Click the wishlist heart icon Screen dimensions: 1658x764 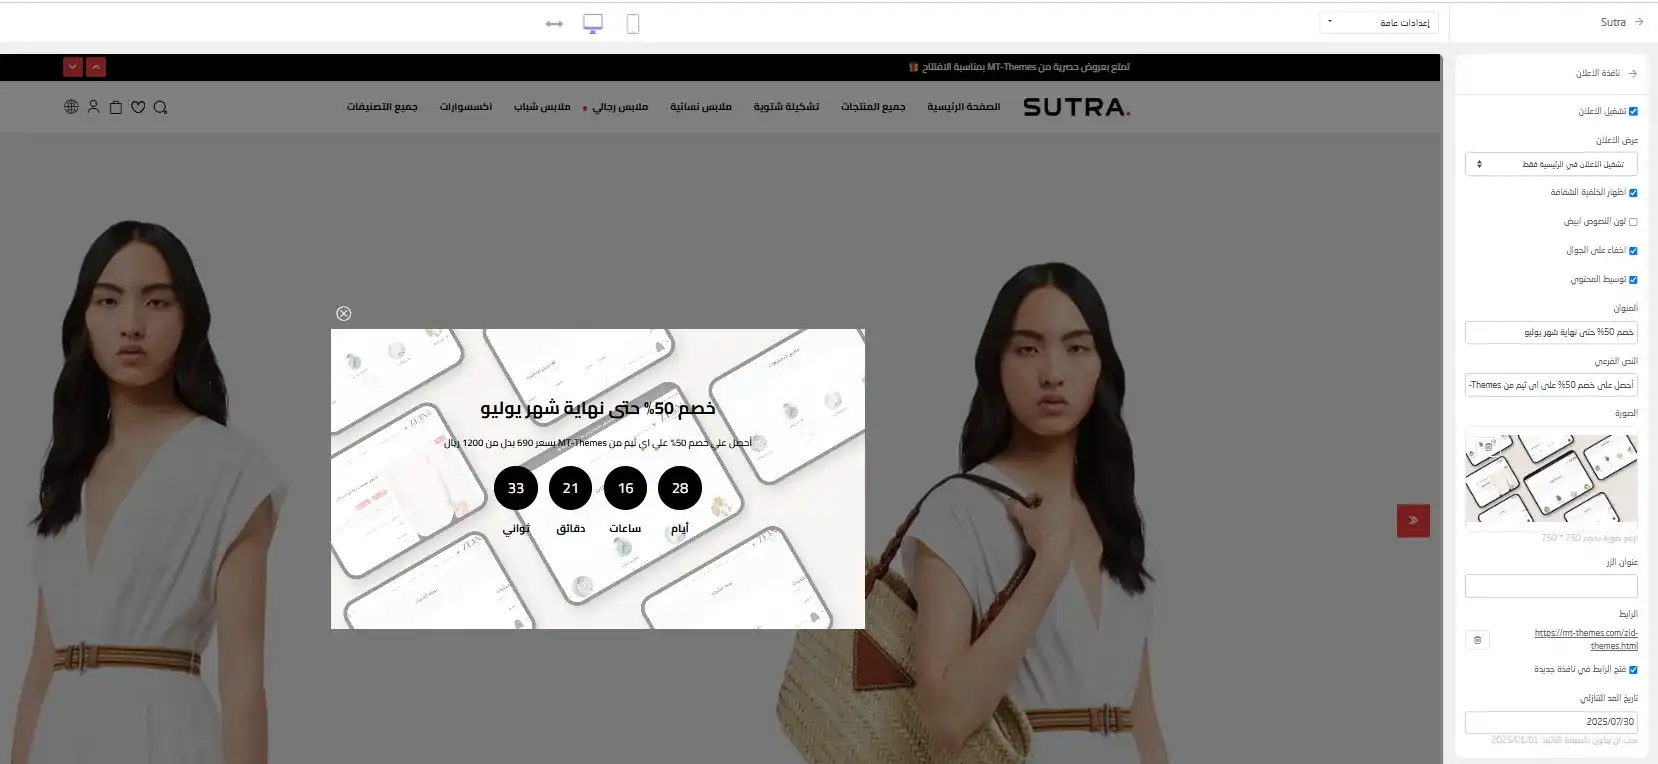coord(138,107)
